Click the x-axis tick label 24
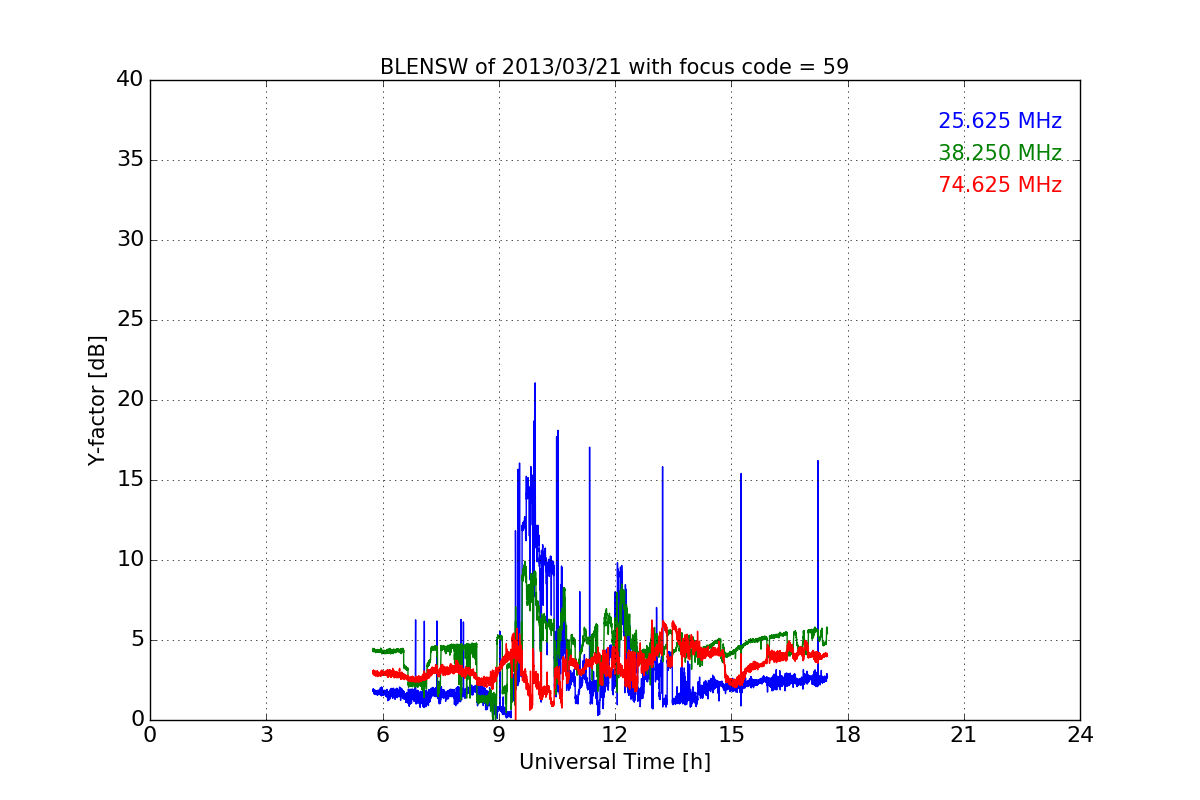The image size is (1200, 800). click(x=1080, y=735)
